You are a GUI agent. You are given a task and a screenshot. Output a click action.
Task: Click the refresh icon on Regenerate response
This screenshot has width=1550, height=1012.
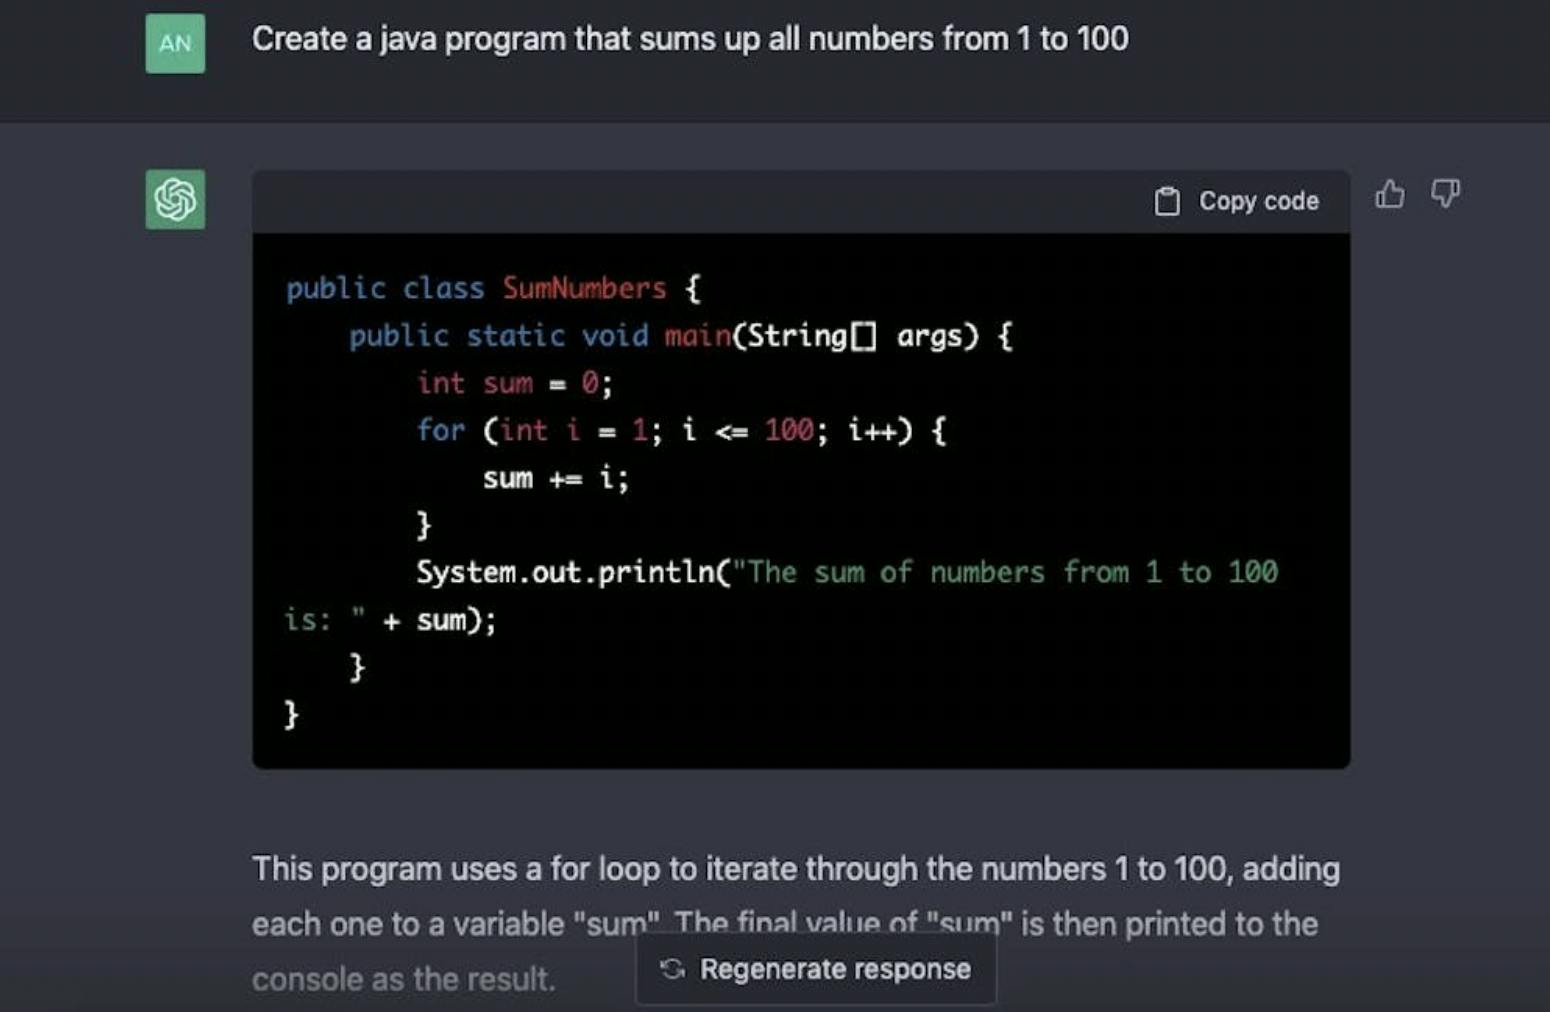(x=671, y=968)
